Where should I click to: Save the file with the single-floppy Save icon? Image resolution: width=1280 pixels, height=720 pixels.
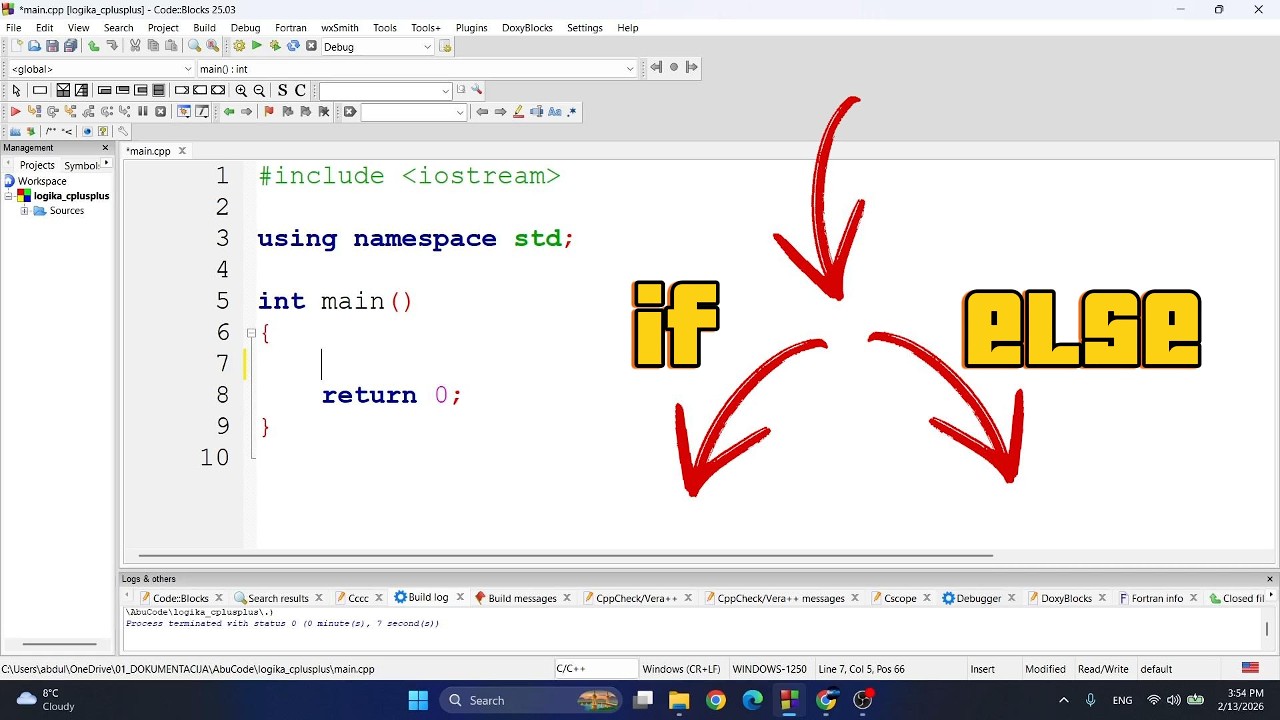52,47
